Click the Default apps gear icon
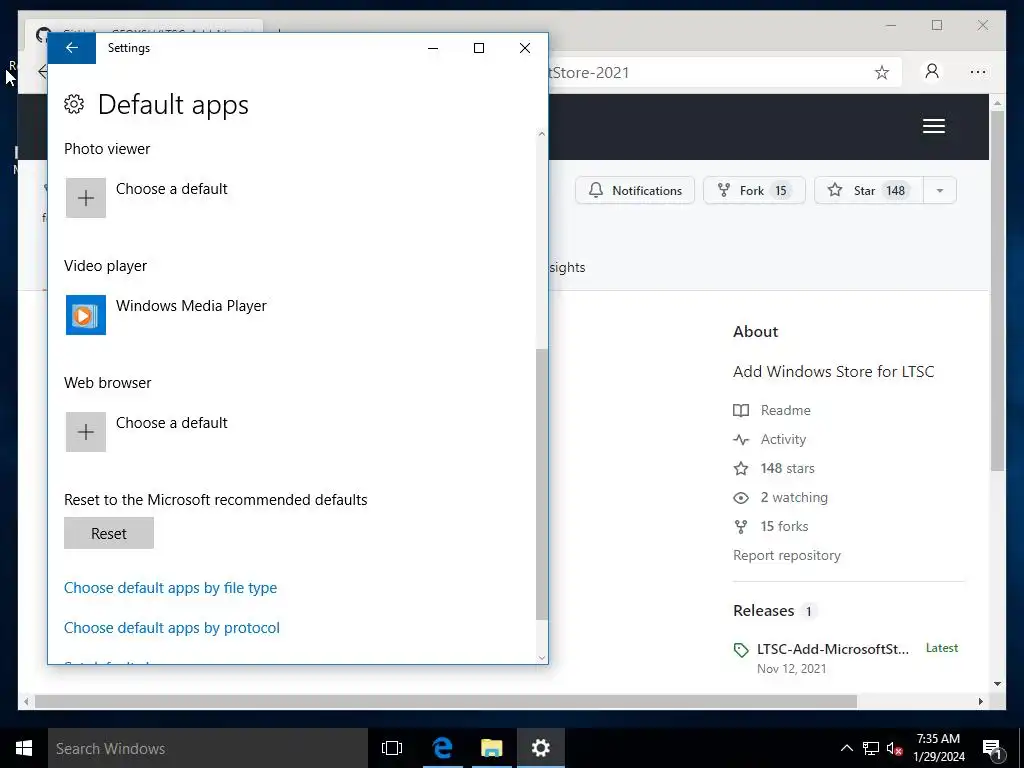 pyautogui.click(x=74, y=104)
